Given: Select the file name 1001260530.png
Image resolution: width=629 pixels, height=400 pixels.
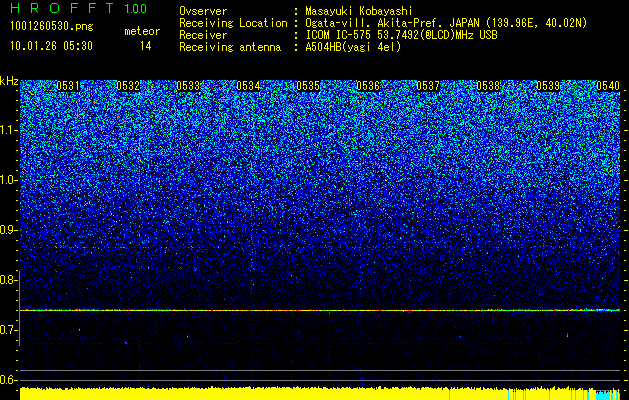Looking at the screenshot, I should (52, 26).
